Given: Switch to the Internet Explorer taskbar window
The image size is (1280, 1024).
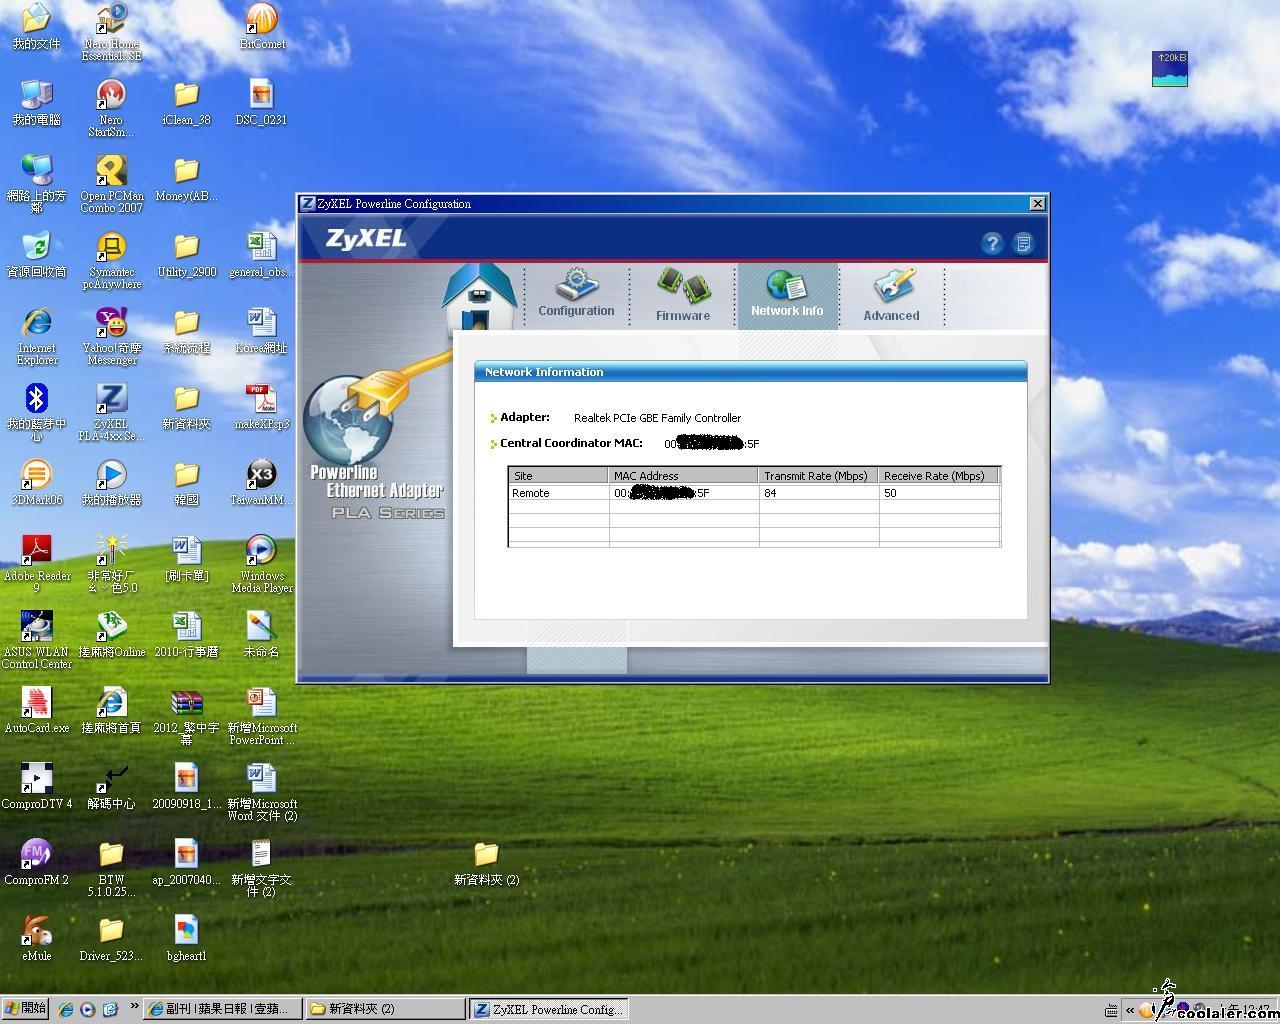Looking at the screenshot, I should click(x=222, y=1009).
